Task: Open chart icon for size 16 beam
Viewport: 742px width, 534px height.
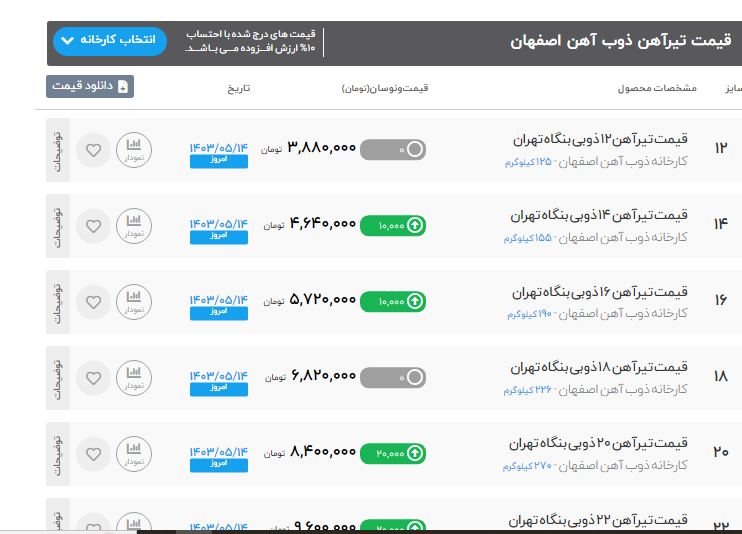Action: pyautogui.click(x=134, y=302)
